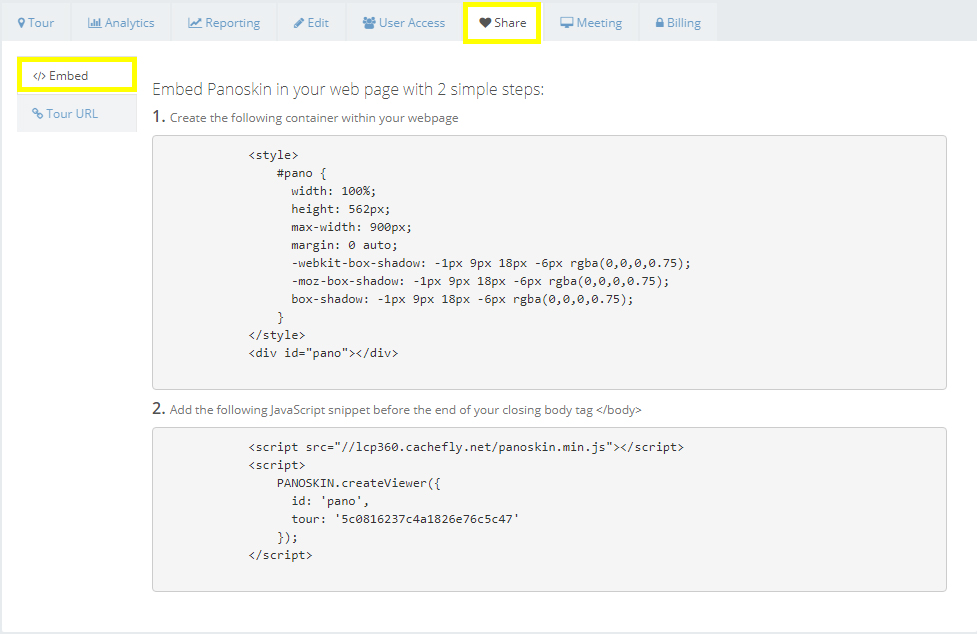Click the script src 'panoskin.min.js' code line

466,447
